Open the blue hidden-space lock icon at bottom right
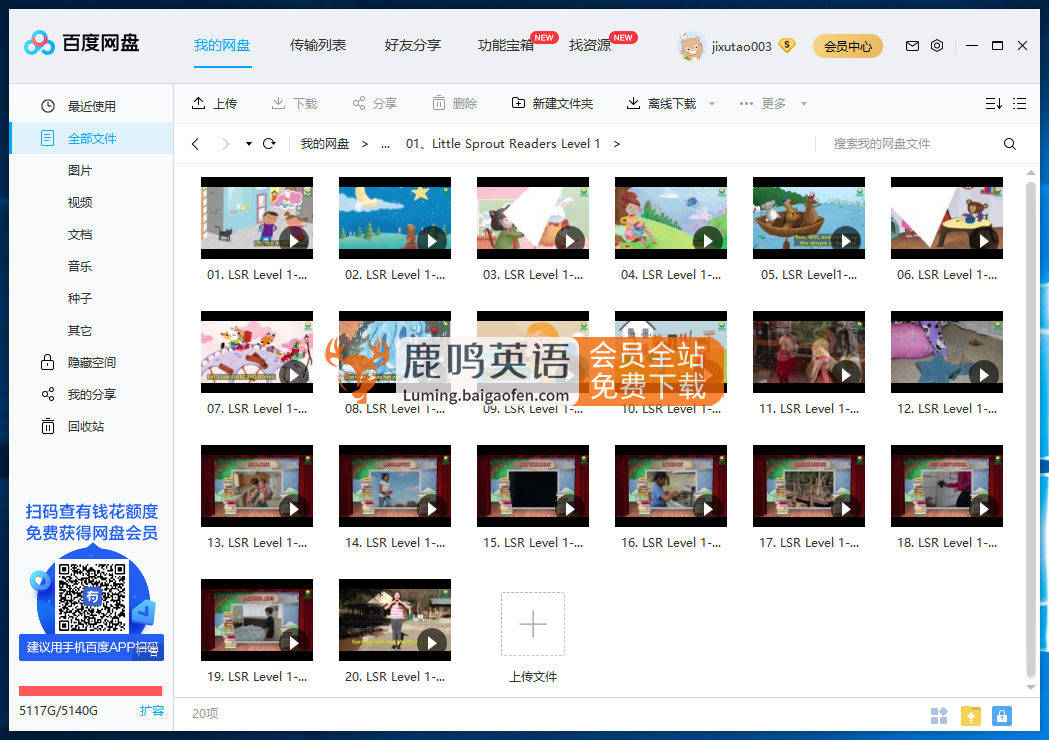 click(1001, 716)
